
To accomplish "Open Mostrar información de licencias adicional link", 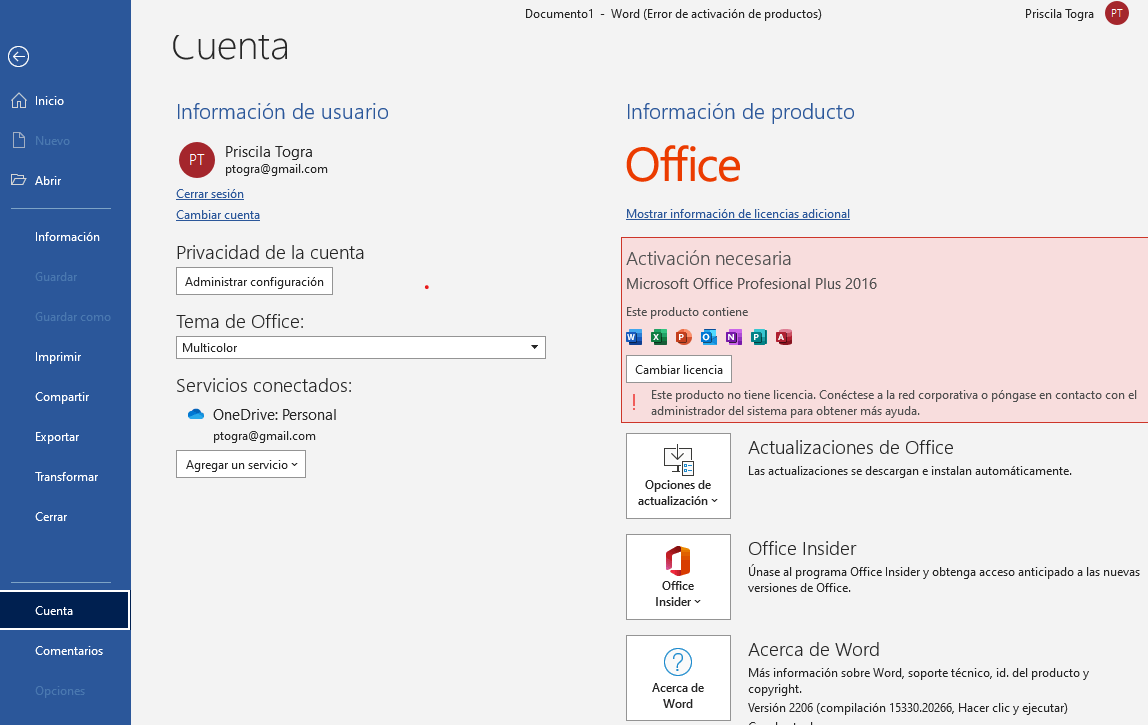I will [738, 214].
